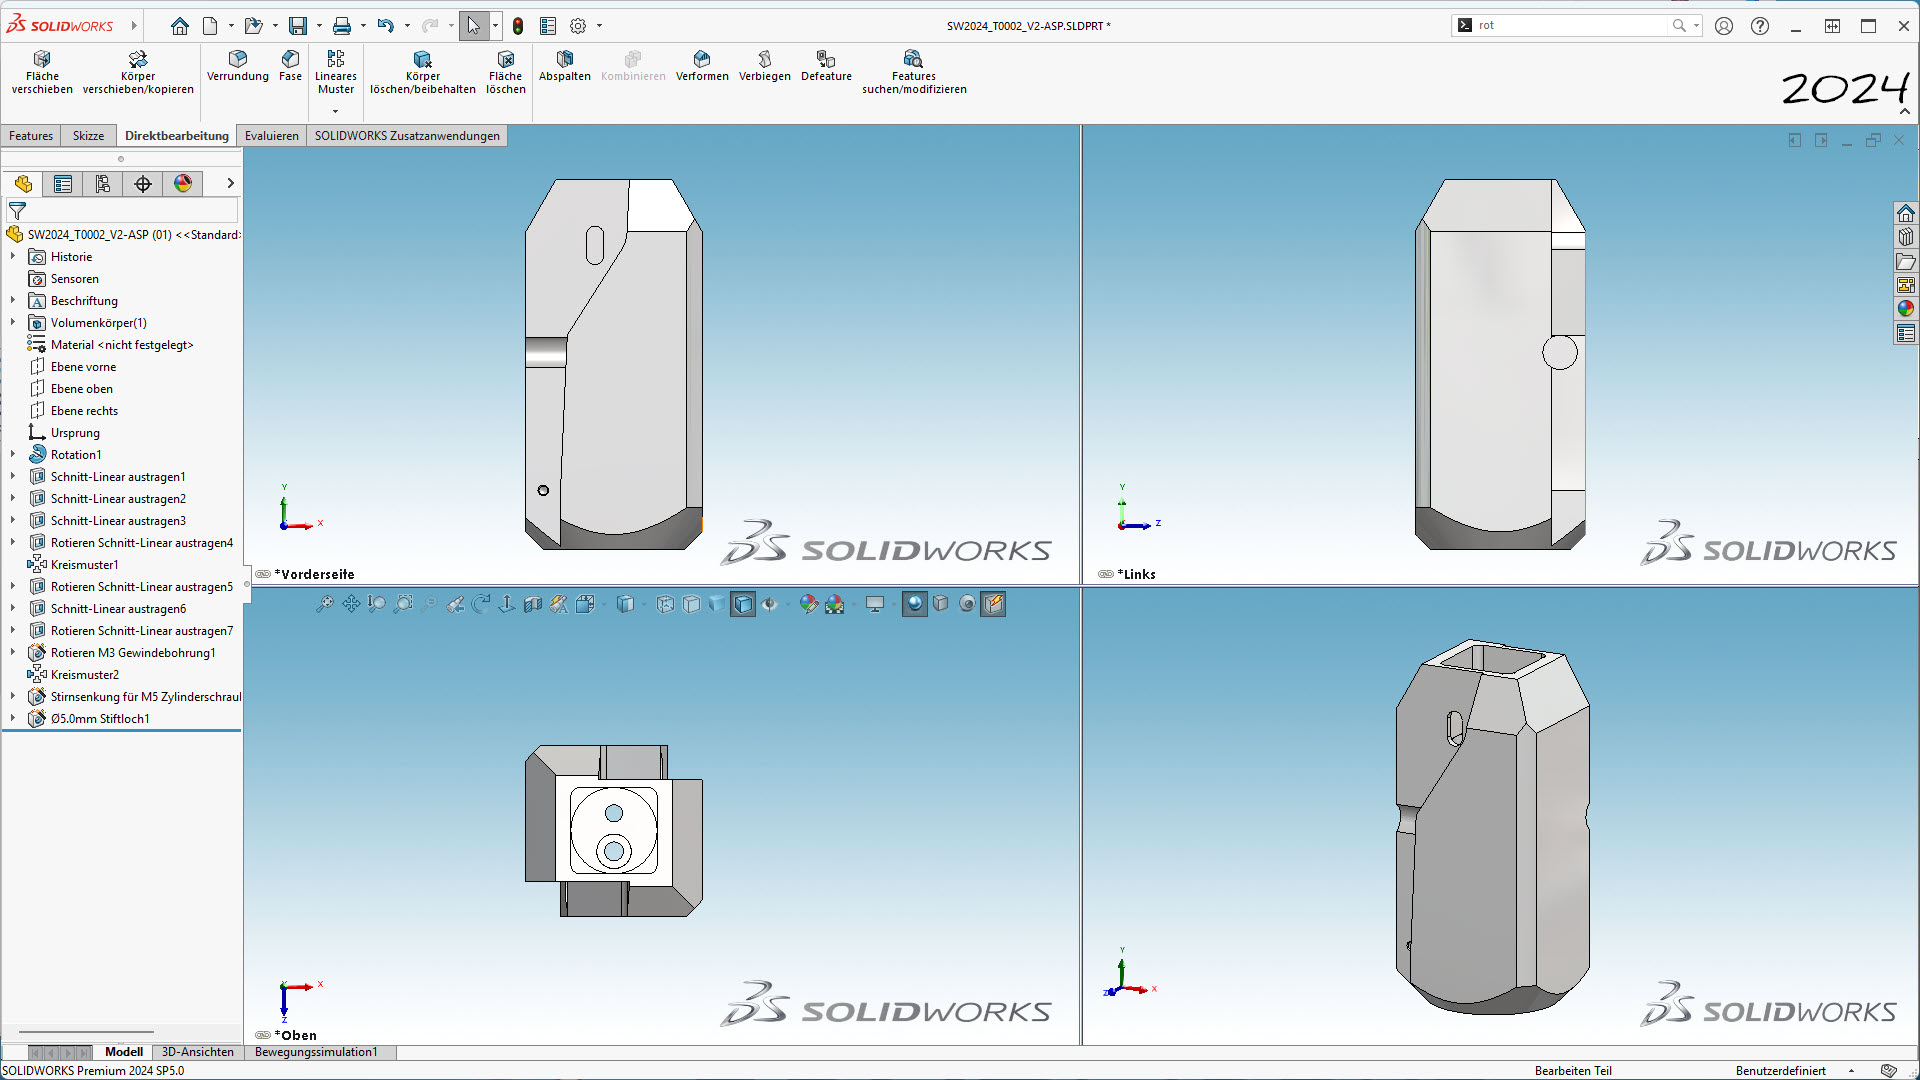The width and height of the screenshot is (1920, 1080).
Task: Select the Verformen deform tool
Action: point(701,65)
